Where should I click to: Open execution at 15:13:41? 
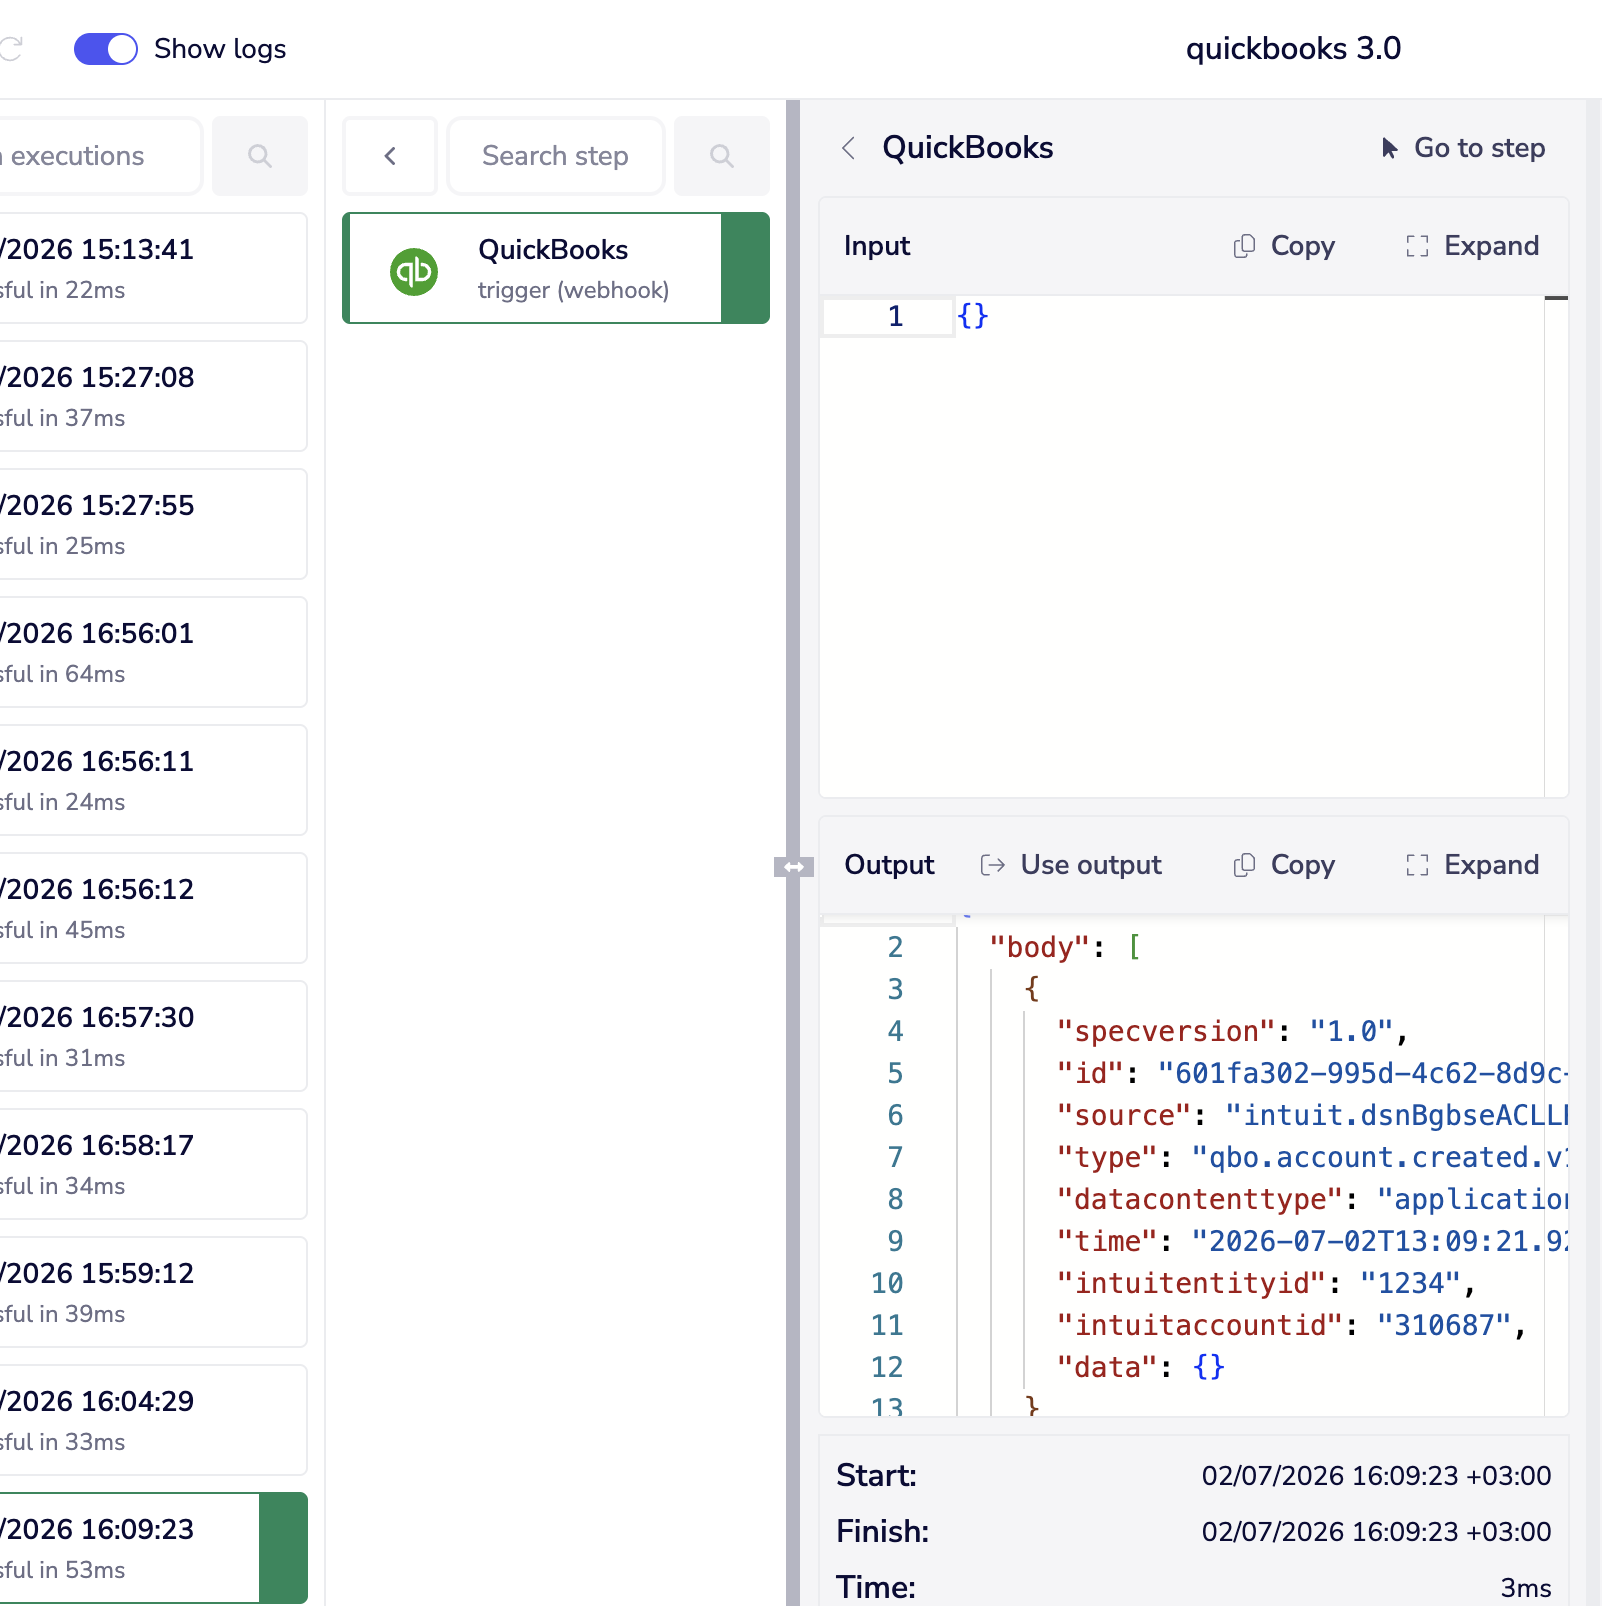tap(153, 268)
